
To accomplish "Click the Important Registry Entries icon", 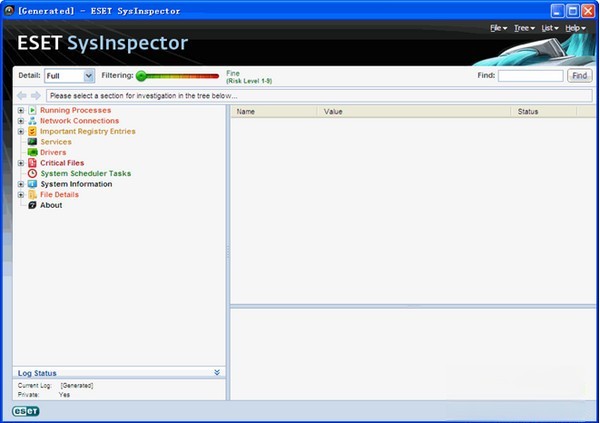I will click(x=32, y=131).
